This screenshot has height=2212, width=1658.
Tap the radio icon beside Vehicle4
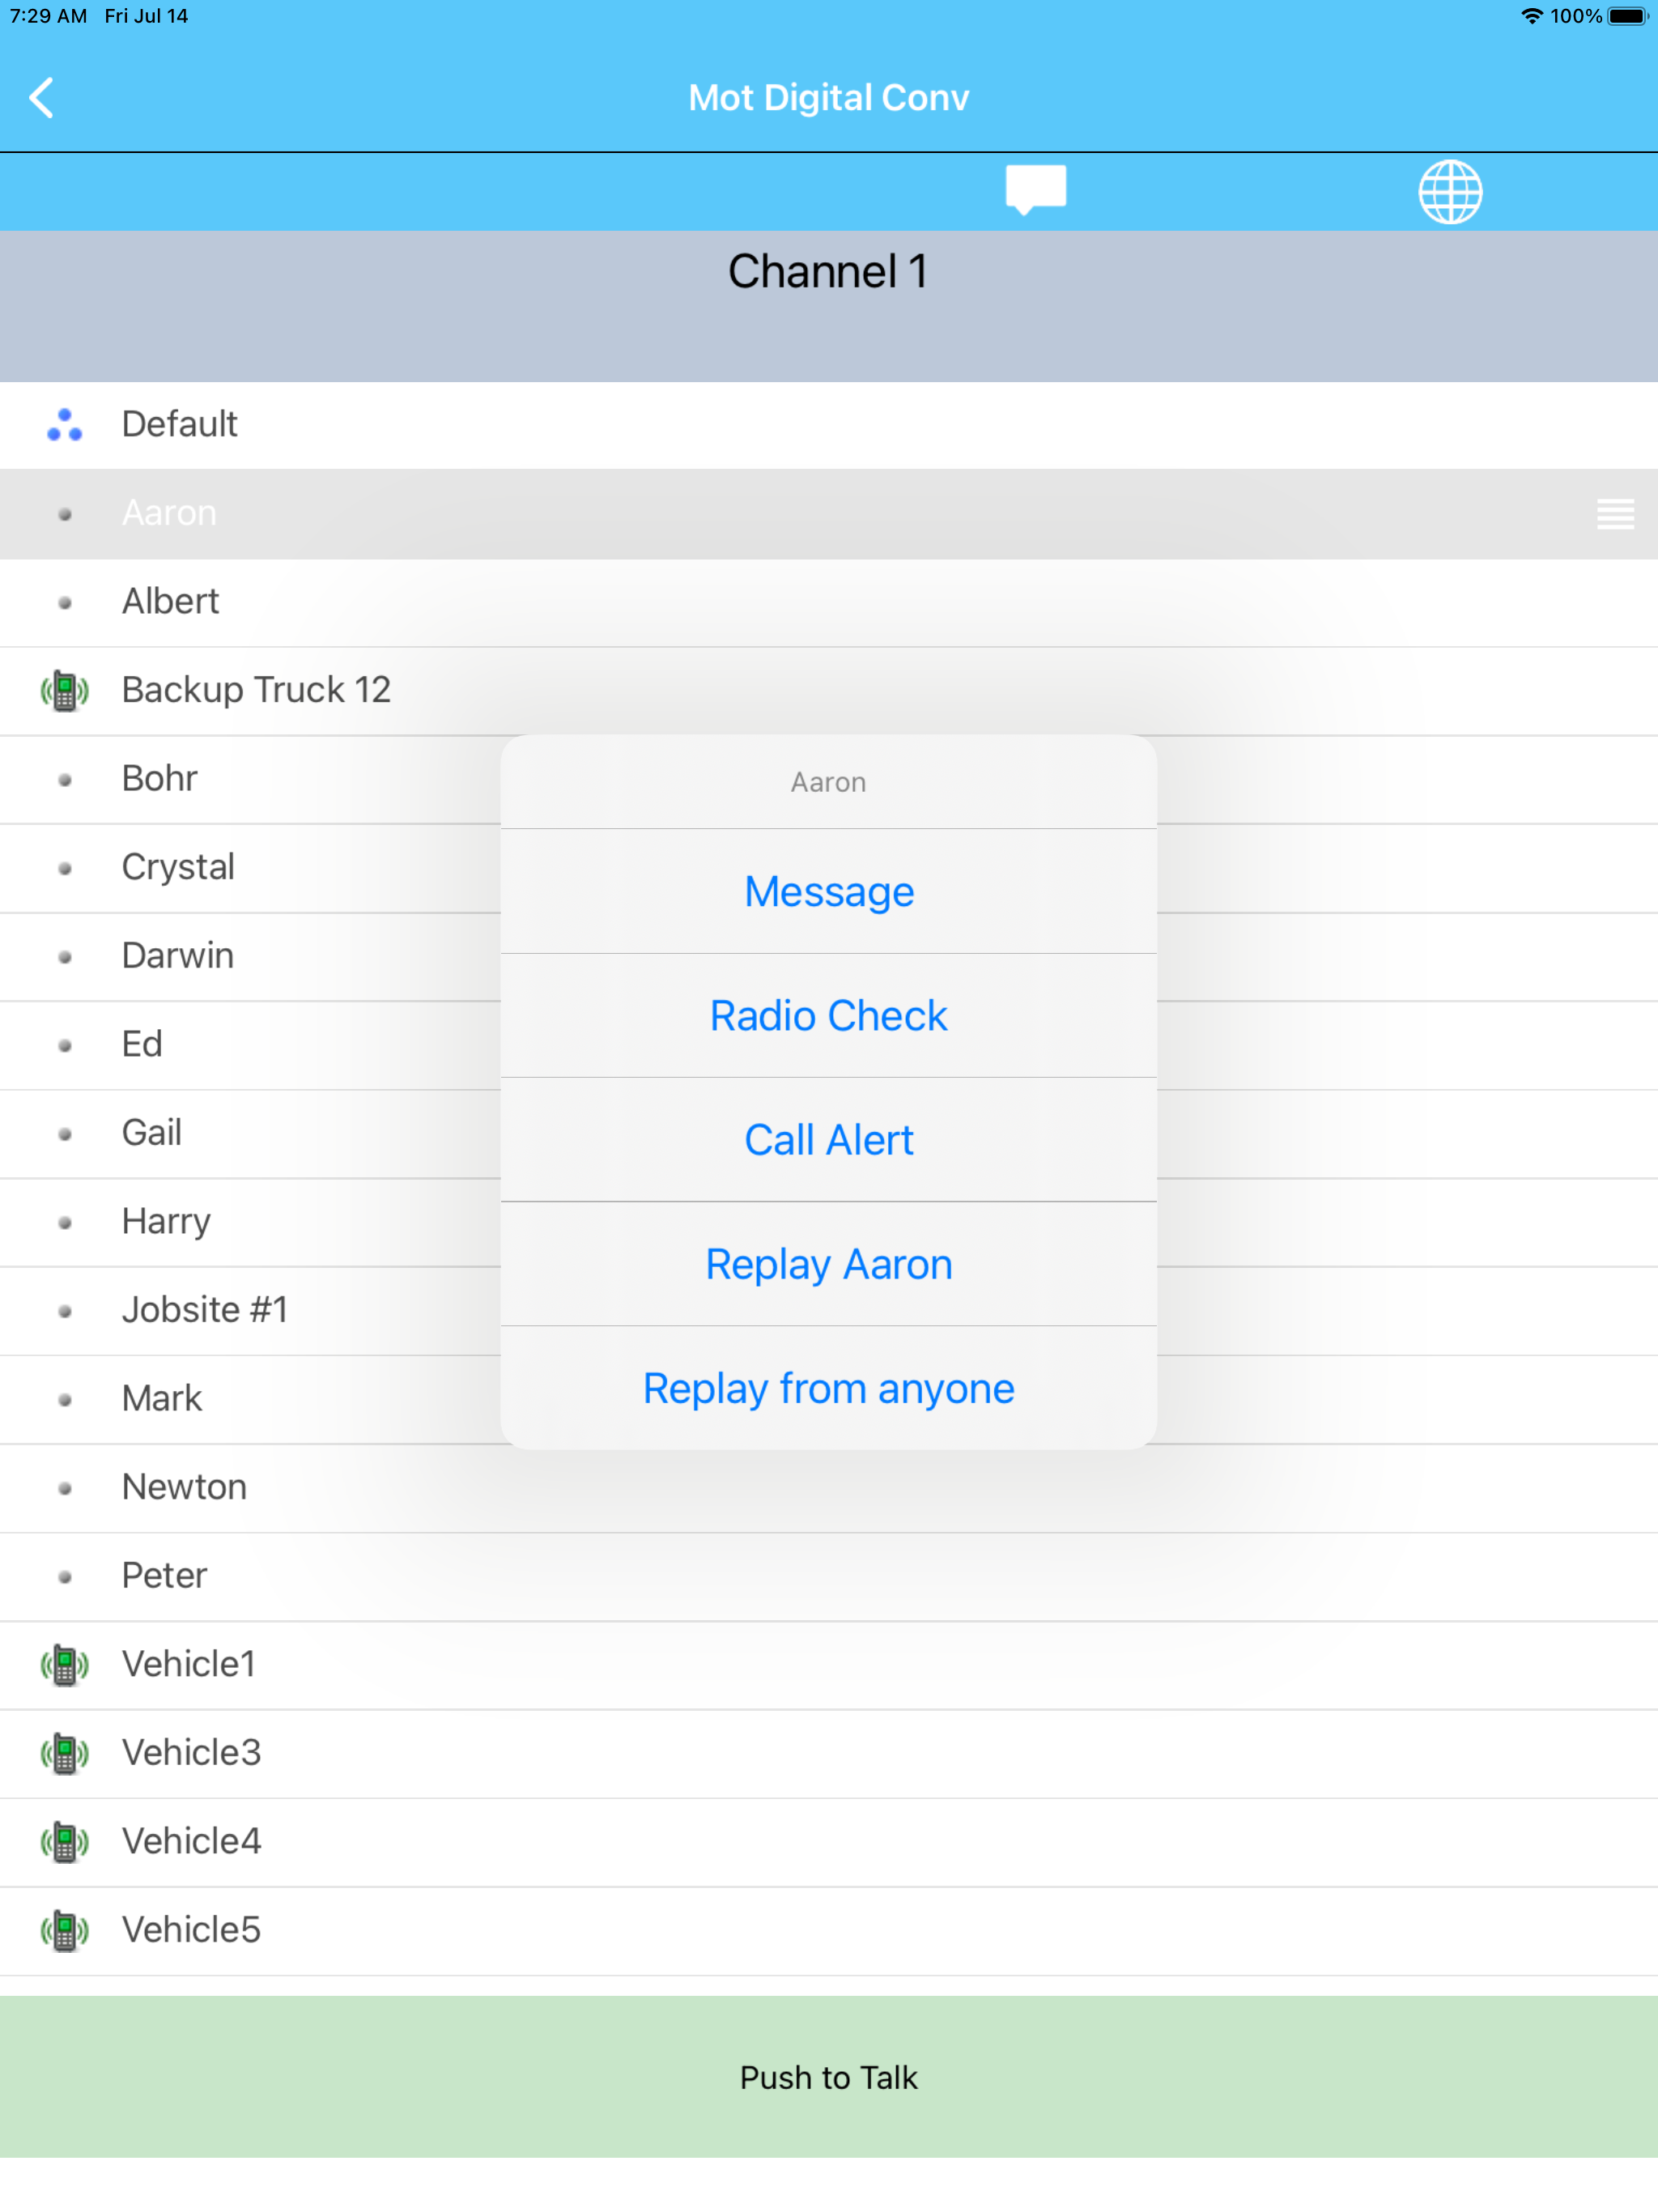(x=65, y=1843)
